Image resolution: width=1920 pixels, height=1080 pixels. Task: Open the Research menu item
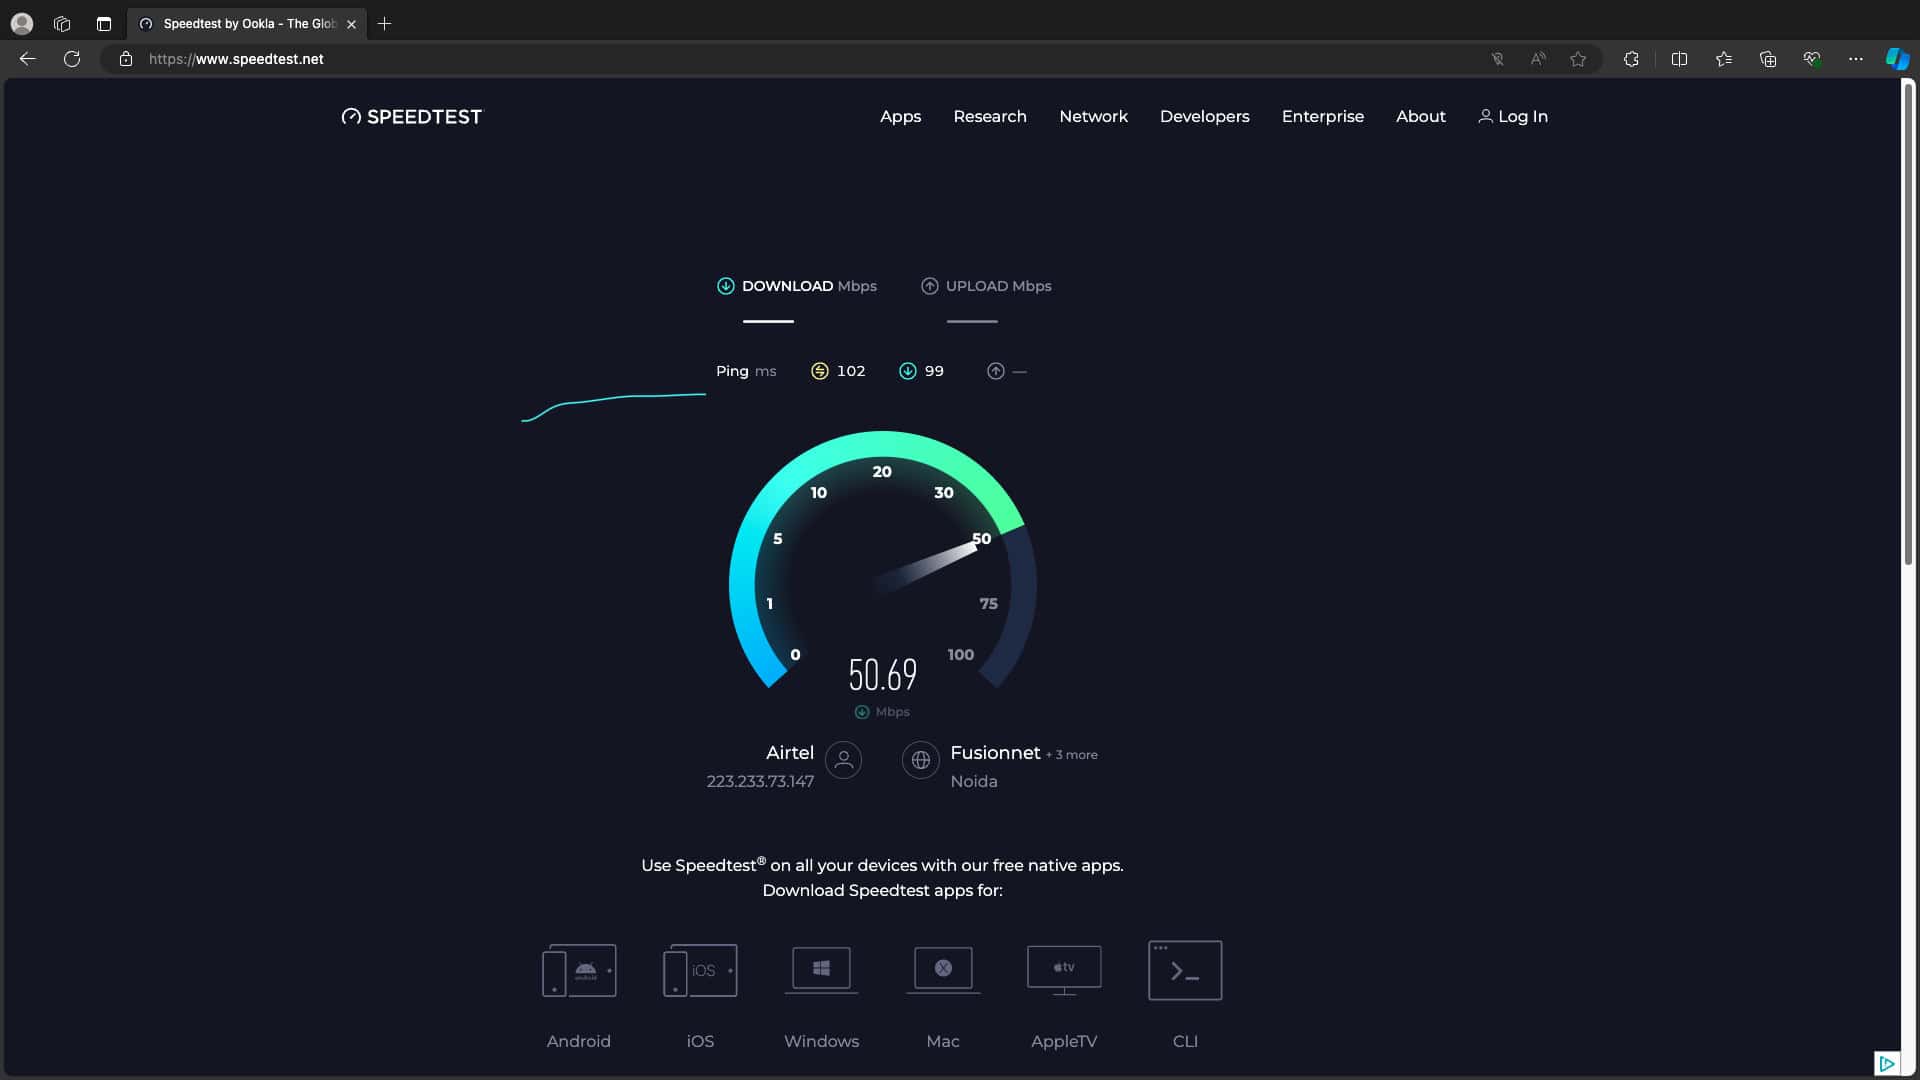(x=990, y=116)
